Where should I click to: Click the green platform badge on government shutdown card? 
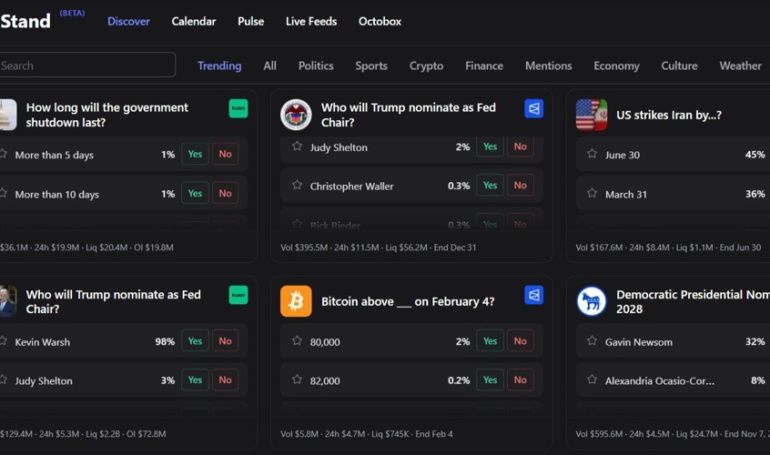tap(238, 108)
